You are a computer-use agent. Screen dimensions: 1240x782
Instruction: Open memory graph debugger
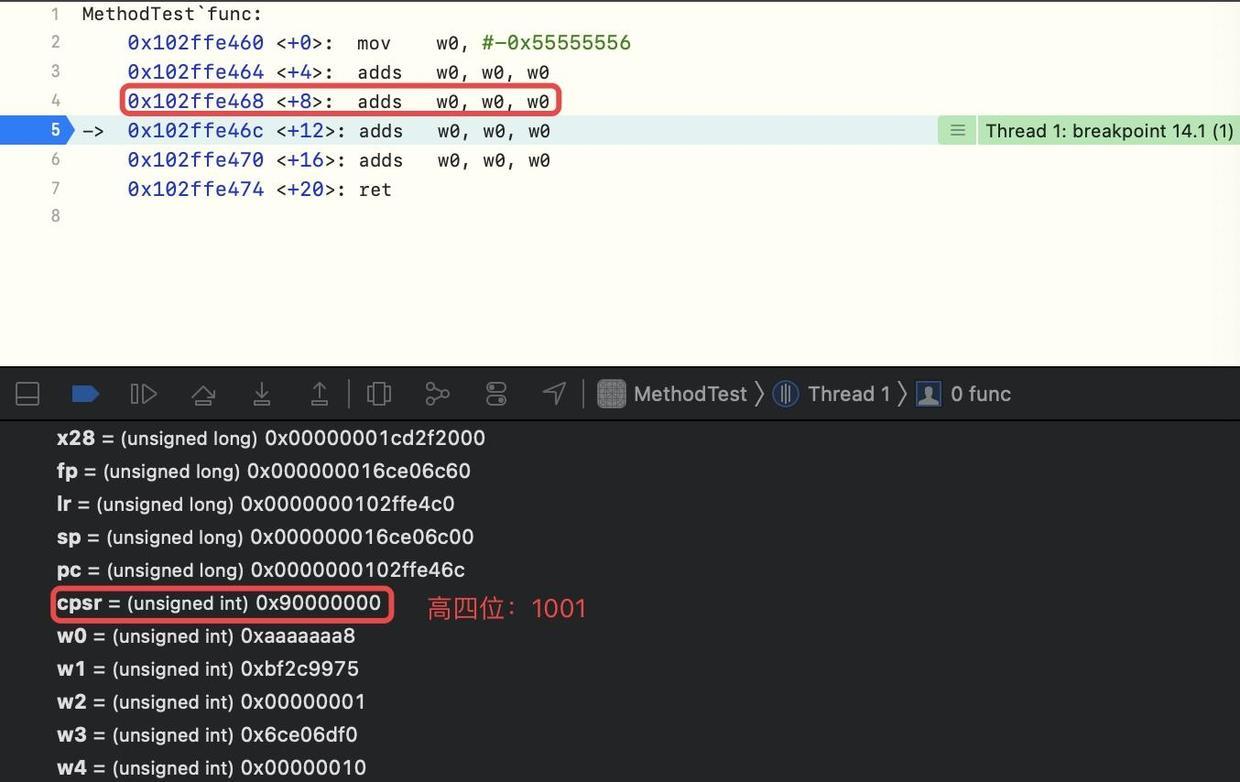(437, 394)
